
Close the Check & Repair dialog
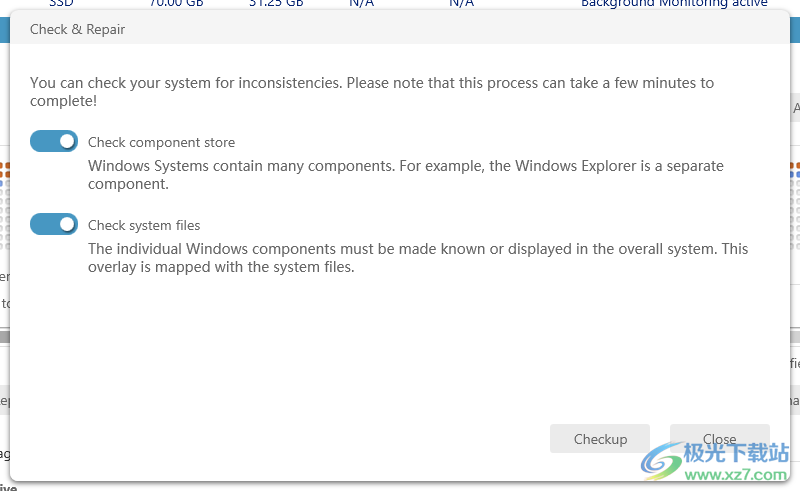719,438
